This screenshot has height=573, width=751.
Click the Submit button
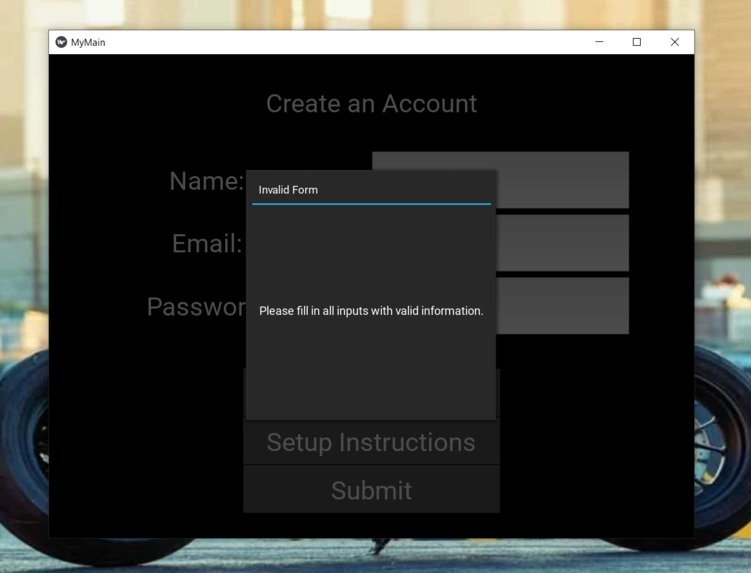371,490
